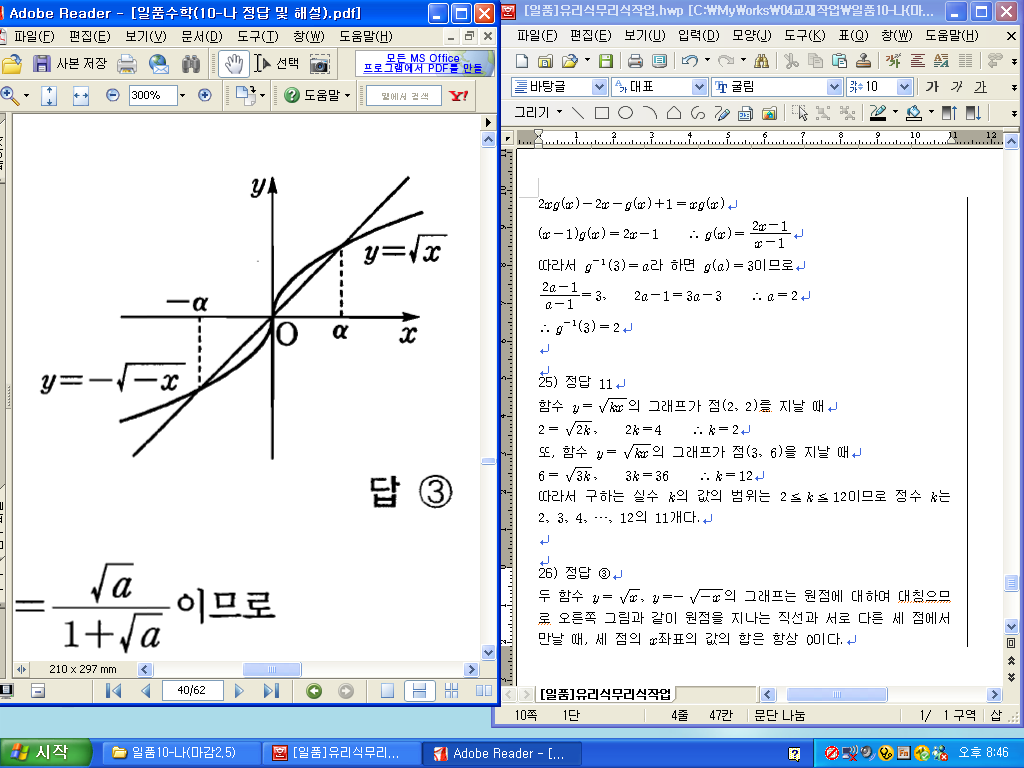Click the zoom out minus button

tap(112, 95)
